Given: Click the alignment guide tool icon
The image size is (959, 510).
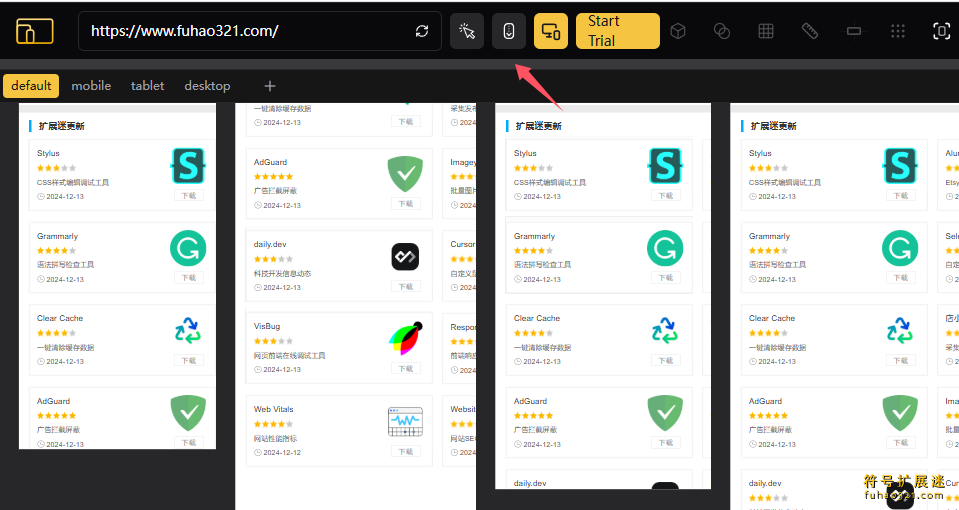Looking at the screenshot, I should (x=854, y=31).
